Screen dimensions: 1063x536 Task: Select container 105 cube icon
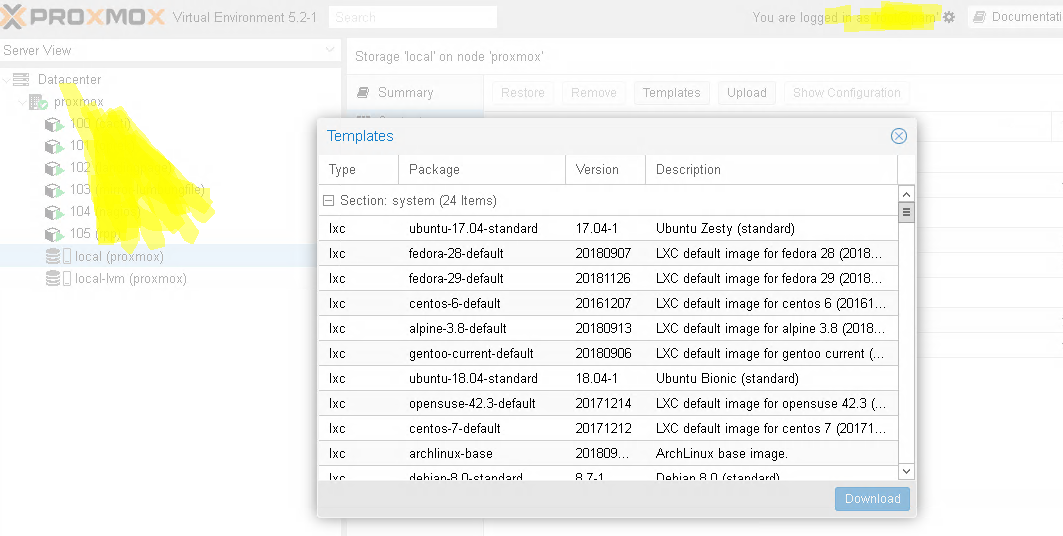pos(54,234)
